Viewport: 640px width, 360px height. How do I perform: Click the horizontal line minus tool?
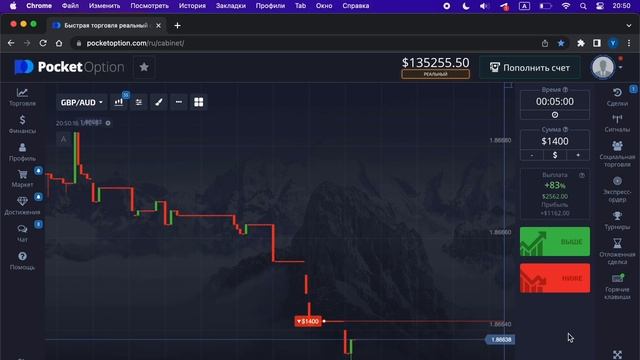(179, 102)
